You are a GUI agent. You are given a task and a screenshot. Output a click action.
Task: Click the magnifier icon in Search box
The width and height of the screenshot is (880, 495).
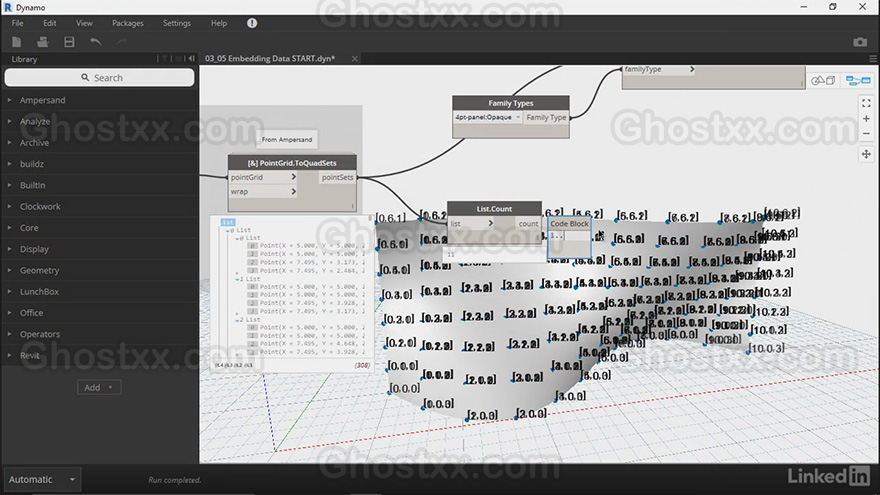pyautogui.click(x=85, y=77)
